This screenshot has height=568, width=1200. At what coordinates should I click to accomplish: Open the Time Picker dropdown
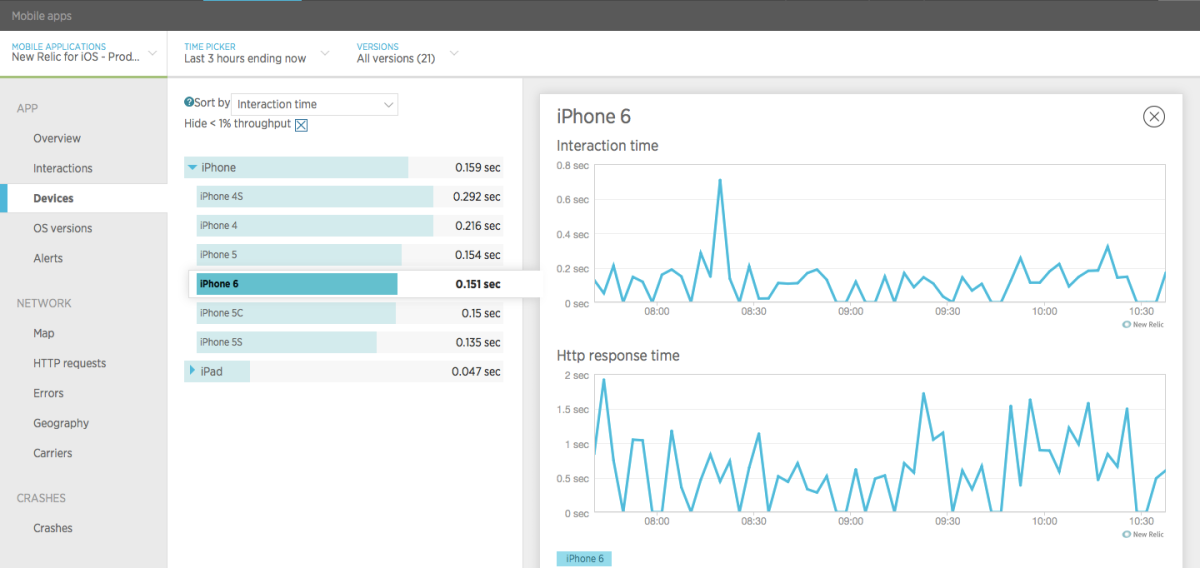coord(257,52)
